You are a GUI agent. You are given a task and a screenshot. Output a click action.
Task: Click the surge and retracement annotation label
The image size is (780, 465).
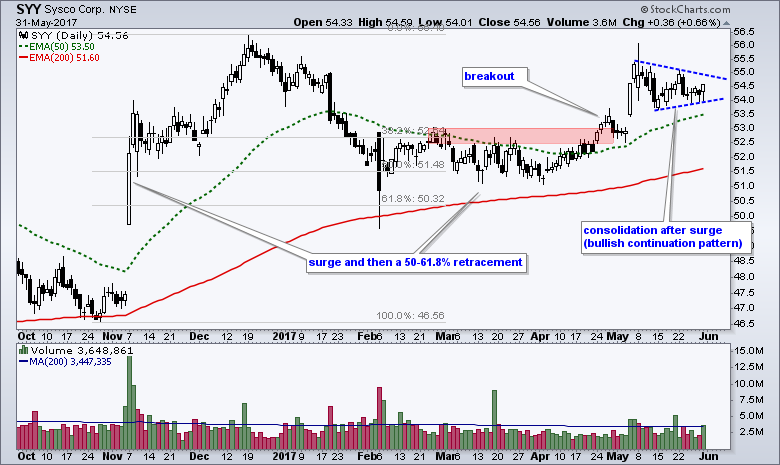tap(415, 262)
